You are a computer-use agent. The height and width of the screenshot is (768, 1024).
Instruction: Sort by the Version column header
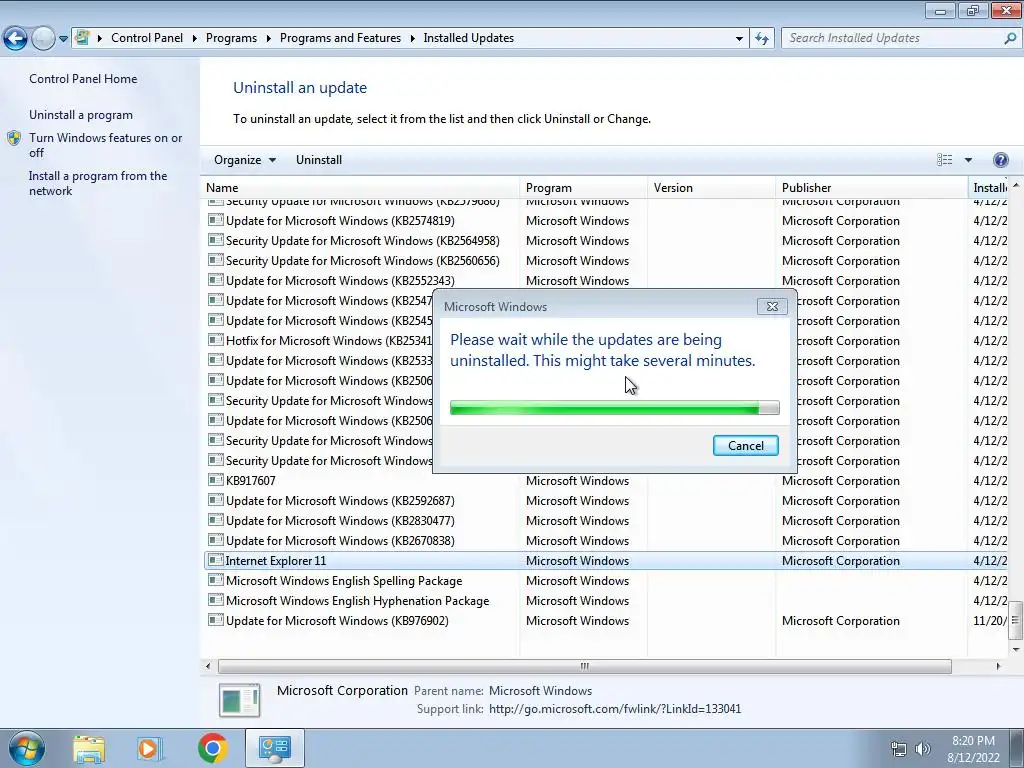(712, 187)
